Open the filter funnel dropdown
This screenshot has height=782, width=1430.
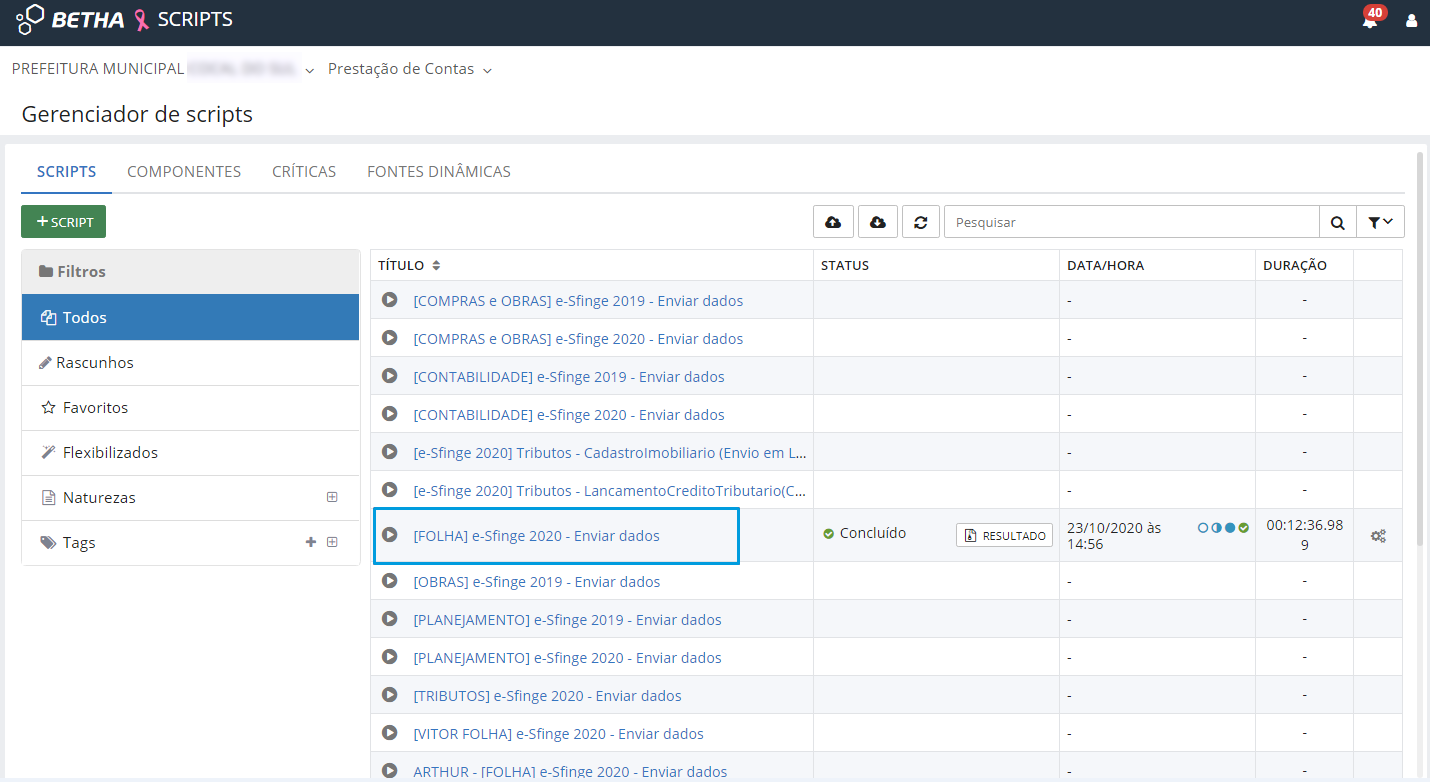(x=1380, y=222)
